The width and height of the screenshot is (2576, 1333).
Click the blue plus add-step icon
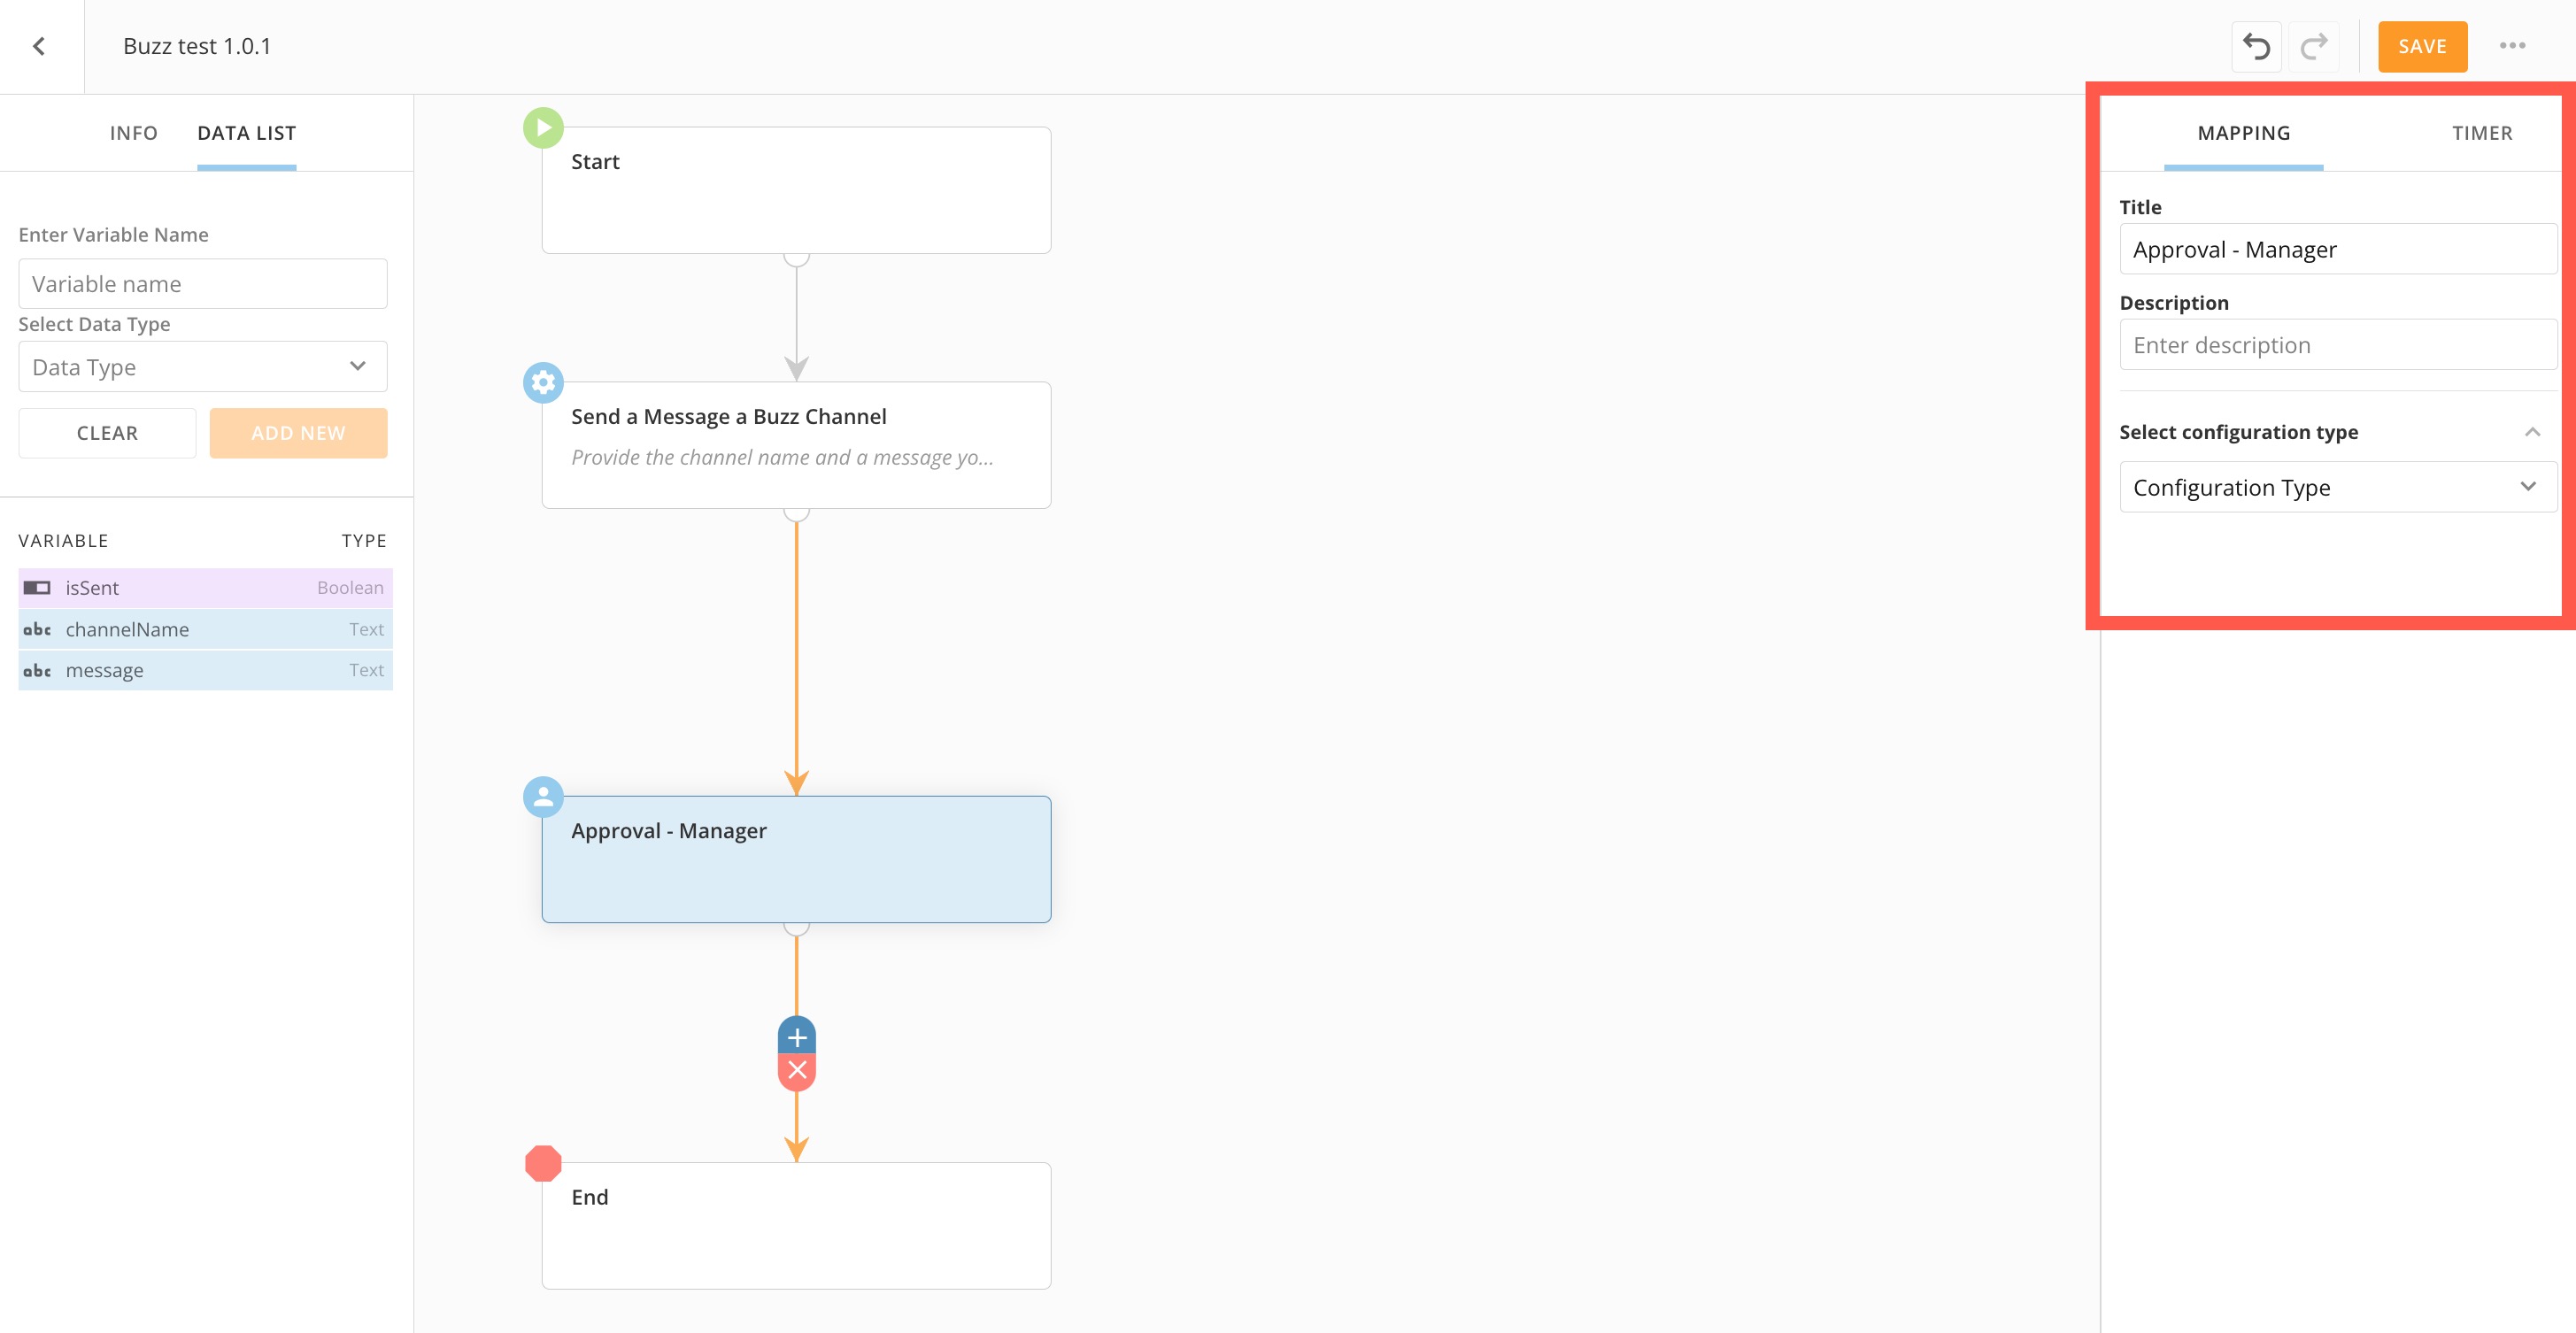797,1037
